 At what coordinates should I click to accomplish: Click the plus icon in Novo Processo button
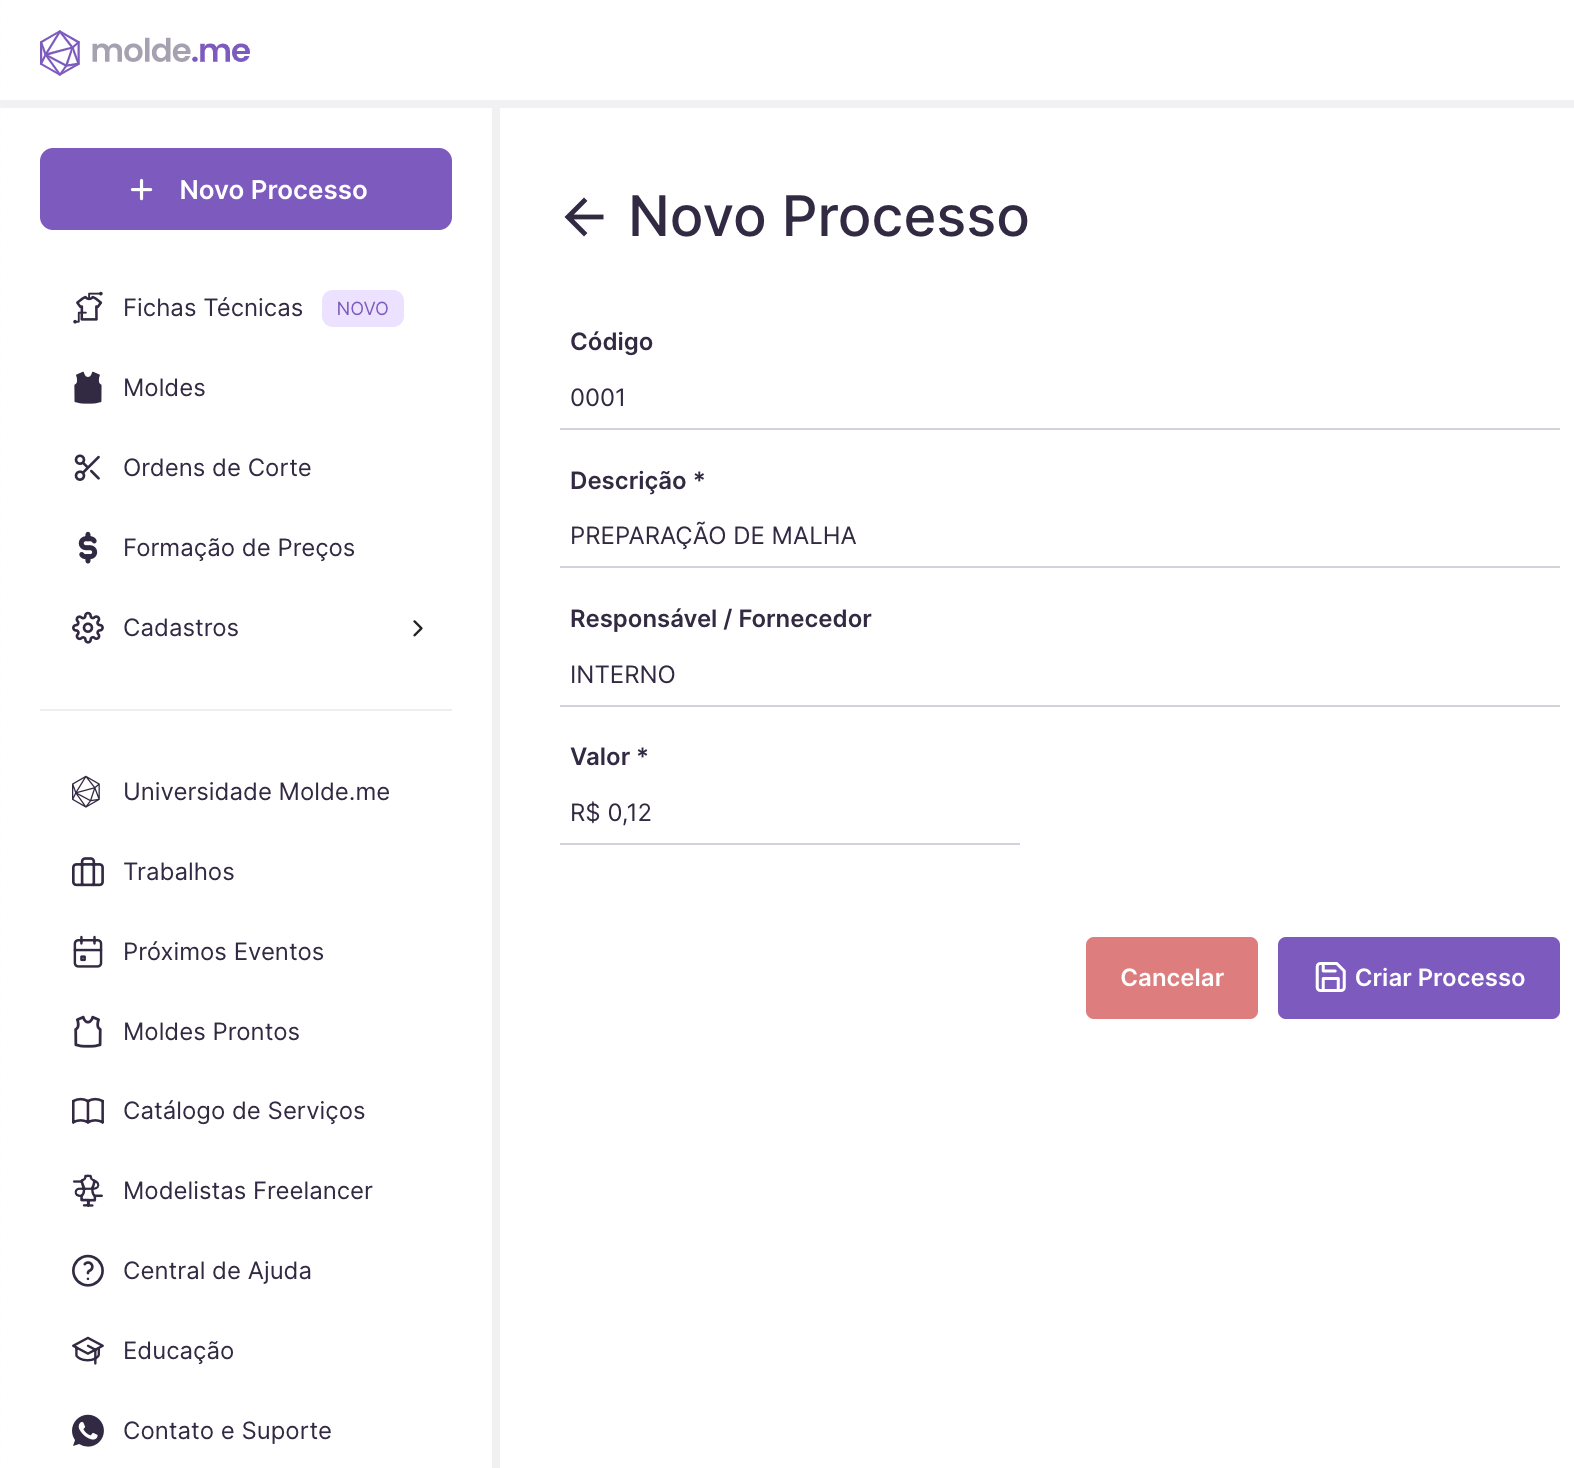[x=142, y=190]
